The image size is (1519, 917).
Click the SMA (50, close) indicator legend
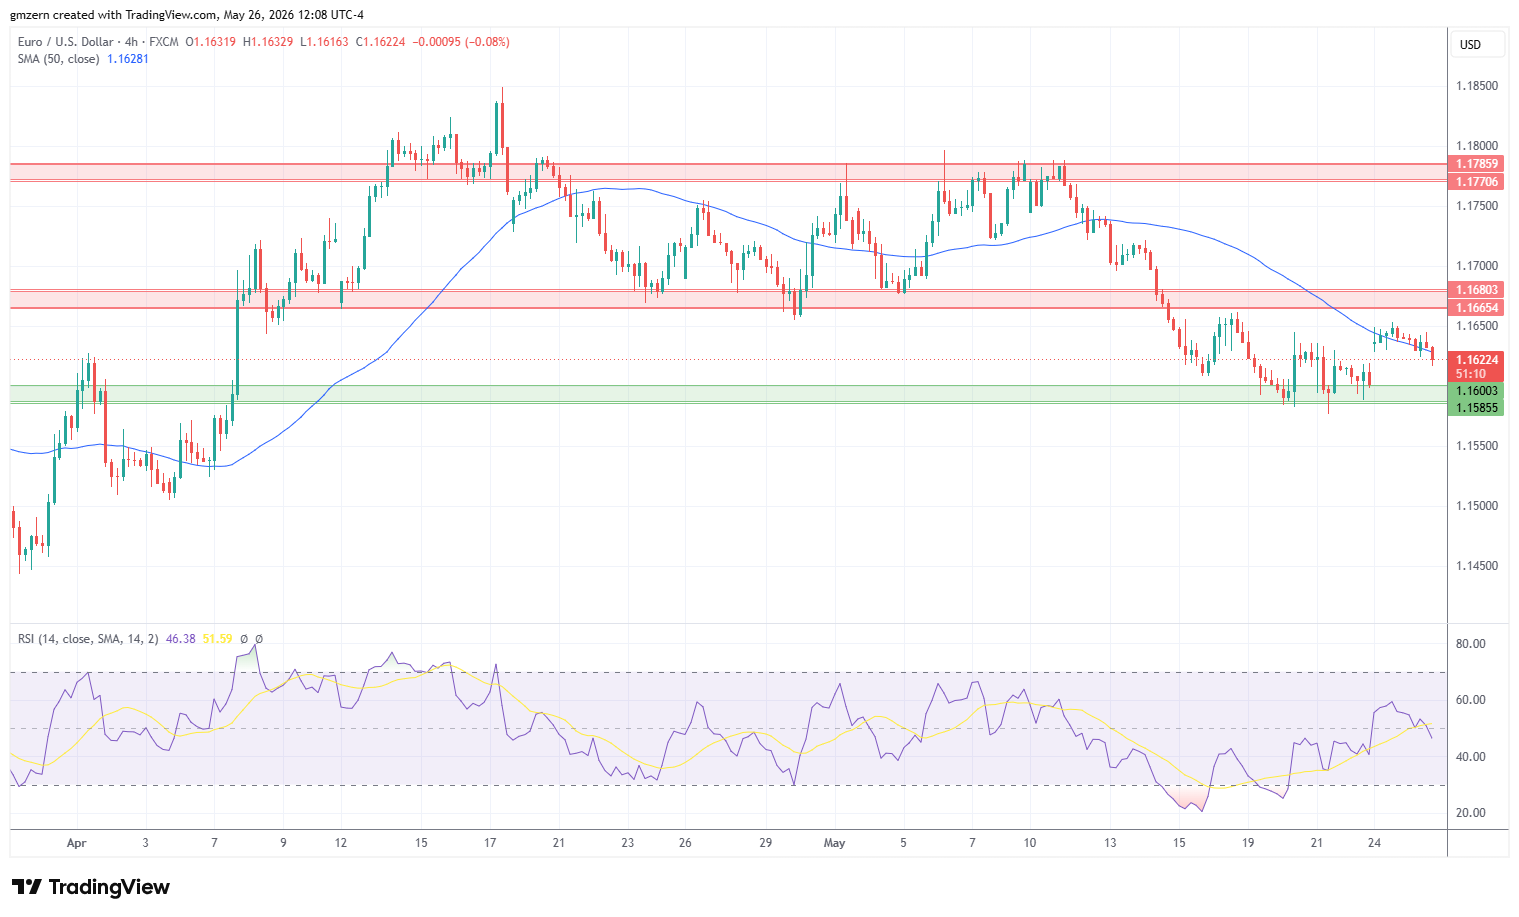tap(58, 59)
